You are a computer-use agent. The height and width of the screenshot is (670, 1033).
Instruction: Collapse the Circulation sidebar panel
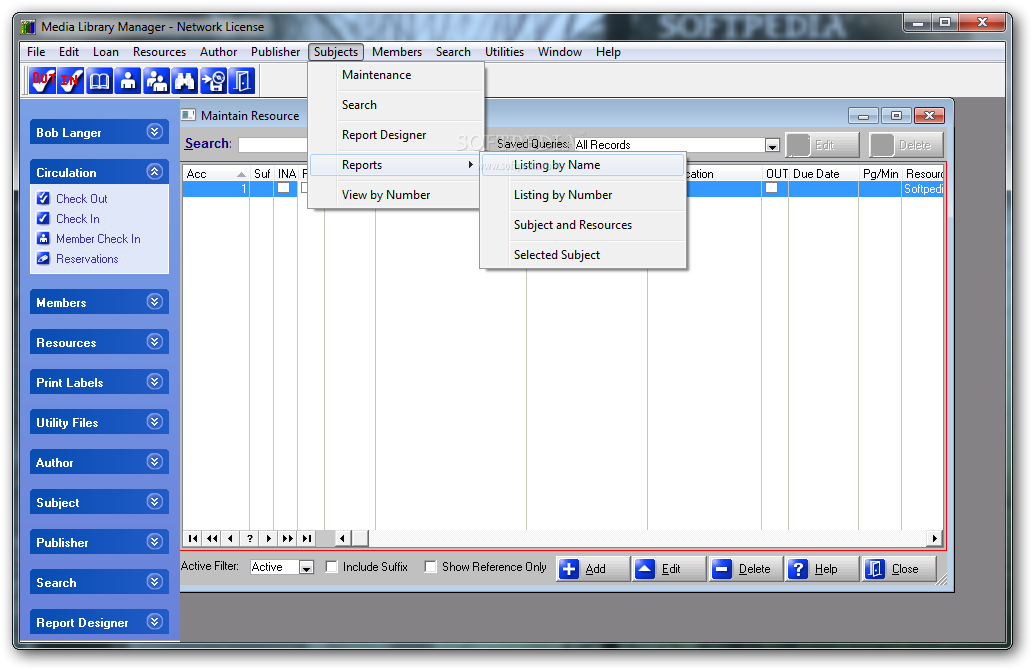155,172
